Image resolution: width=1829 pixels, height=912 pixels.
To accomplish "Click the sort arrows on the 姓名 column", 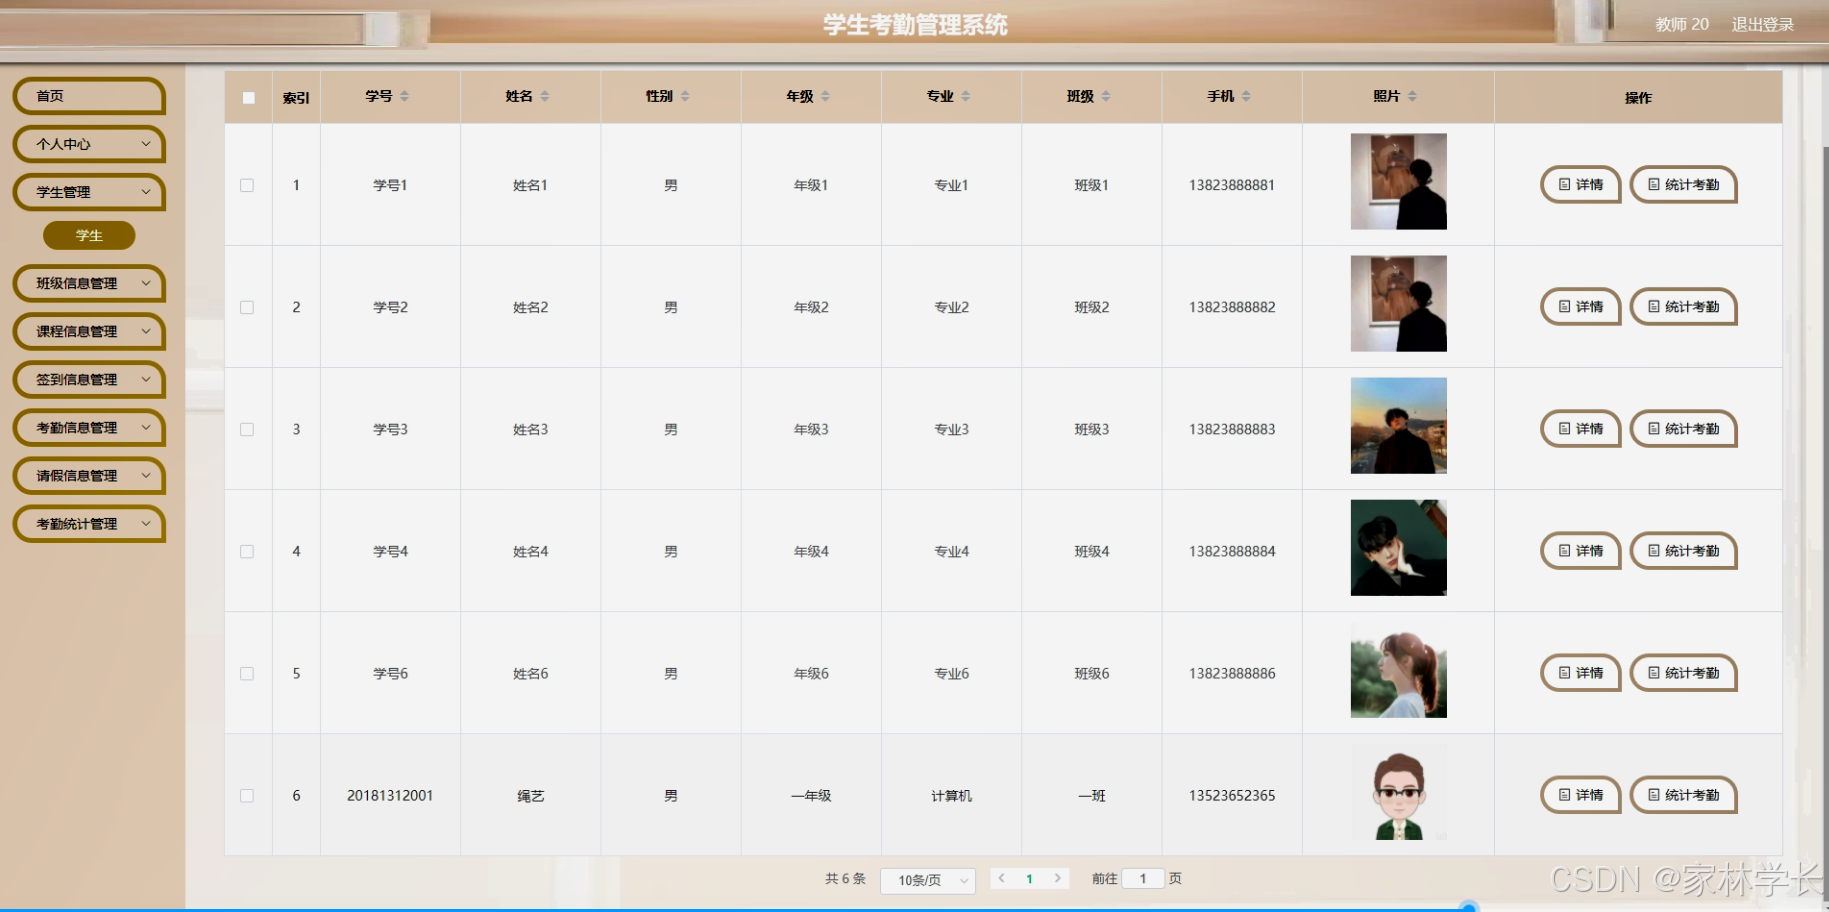I will pos(545,96).
